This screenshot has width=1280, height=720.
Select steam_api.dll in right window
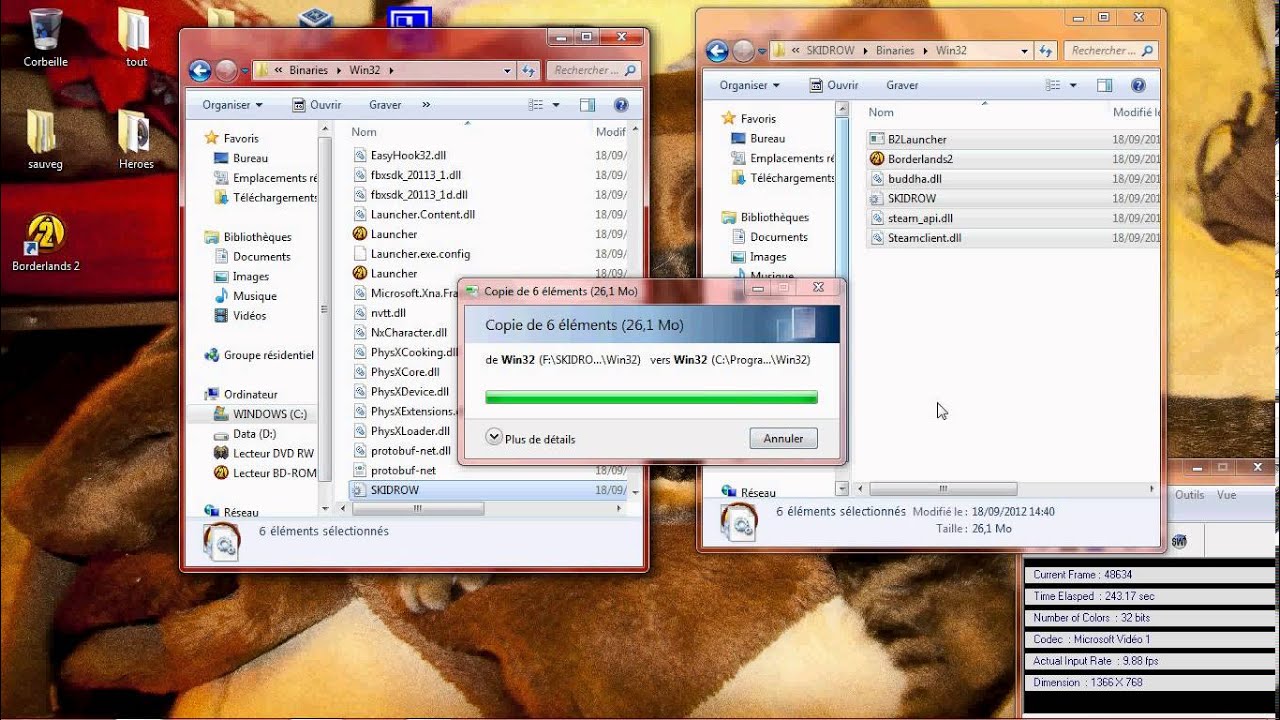[x=920, y=218]
